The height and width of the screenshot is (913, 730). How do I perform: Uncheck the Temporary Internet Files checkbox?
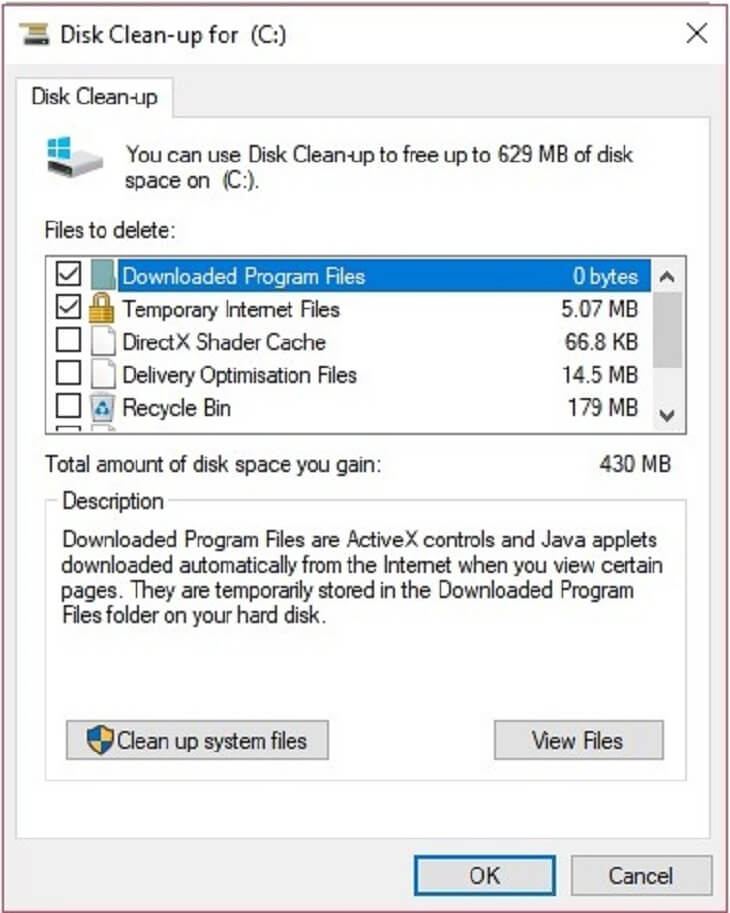tap(68, 309)
